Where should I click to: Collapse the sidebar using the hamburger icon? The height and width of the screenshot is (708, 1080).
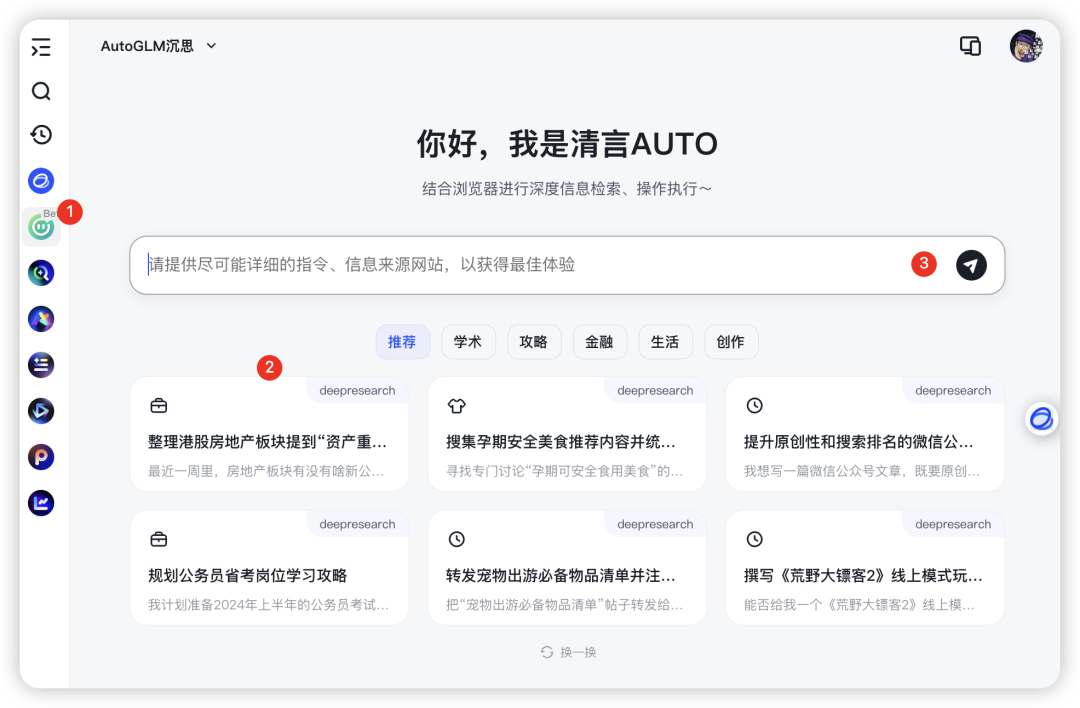[x=41, y=47]
